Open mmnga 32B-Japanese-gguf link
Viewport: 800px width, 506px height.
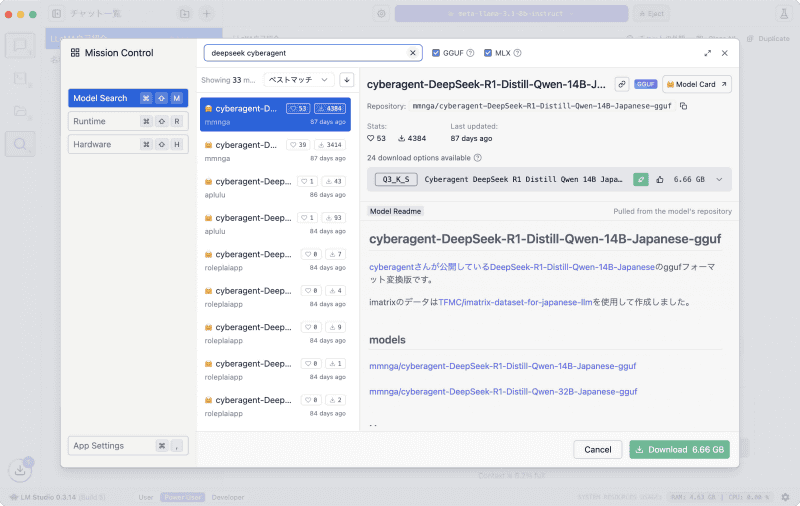point(503,392)
